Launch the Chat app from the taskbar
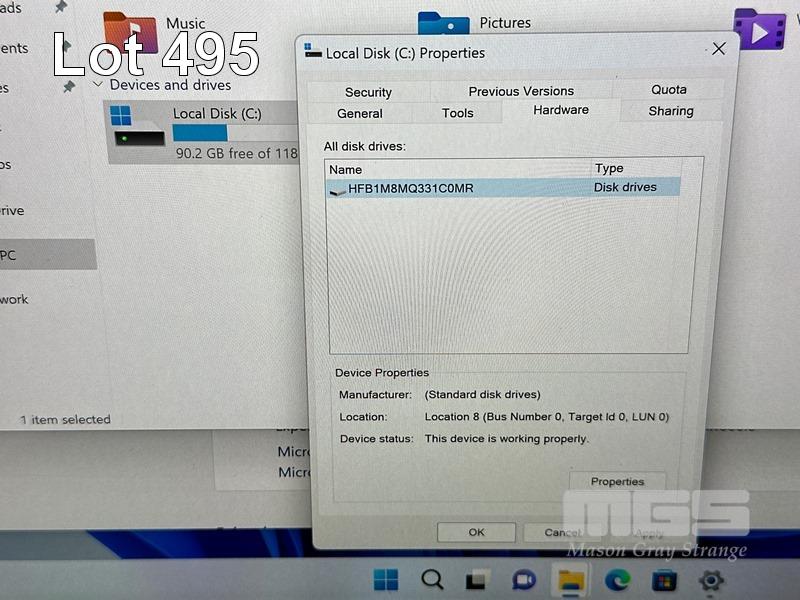Screen dimensions: 800x600 point(524,580)
